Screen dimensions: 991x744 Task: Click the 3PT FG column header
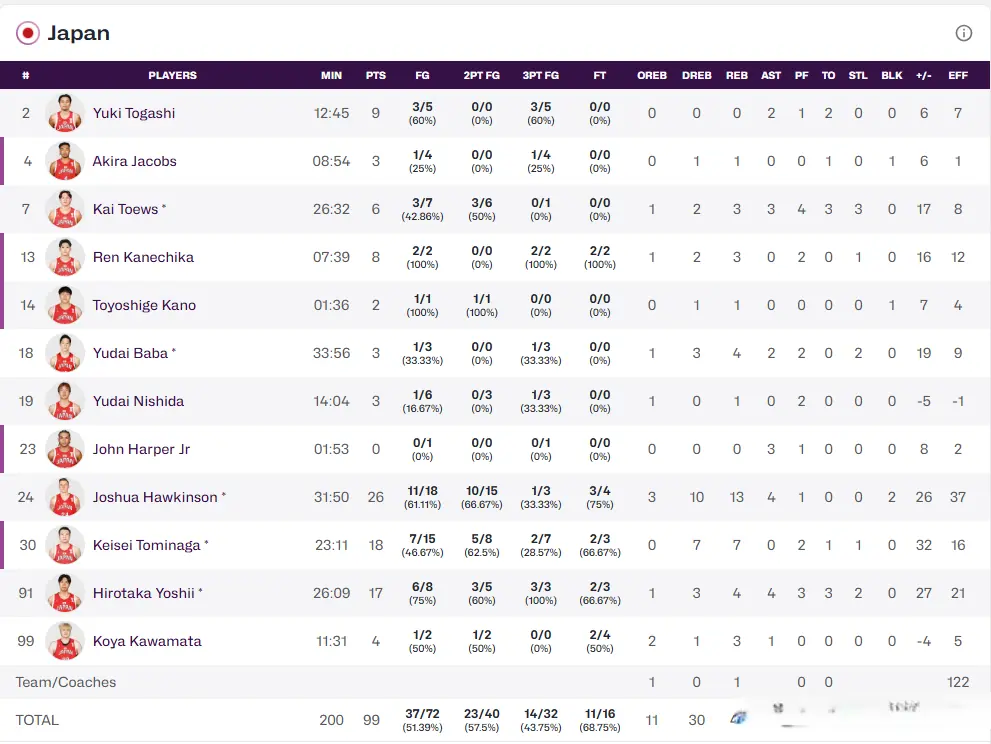(x=540, y=75)
